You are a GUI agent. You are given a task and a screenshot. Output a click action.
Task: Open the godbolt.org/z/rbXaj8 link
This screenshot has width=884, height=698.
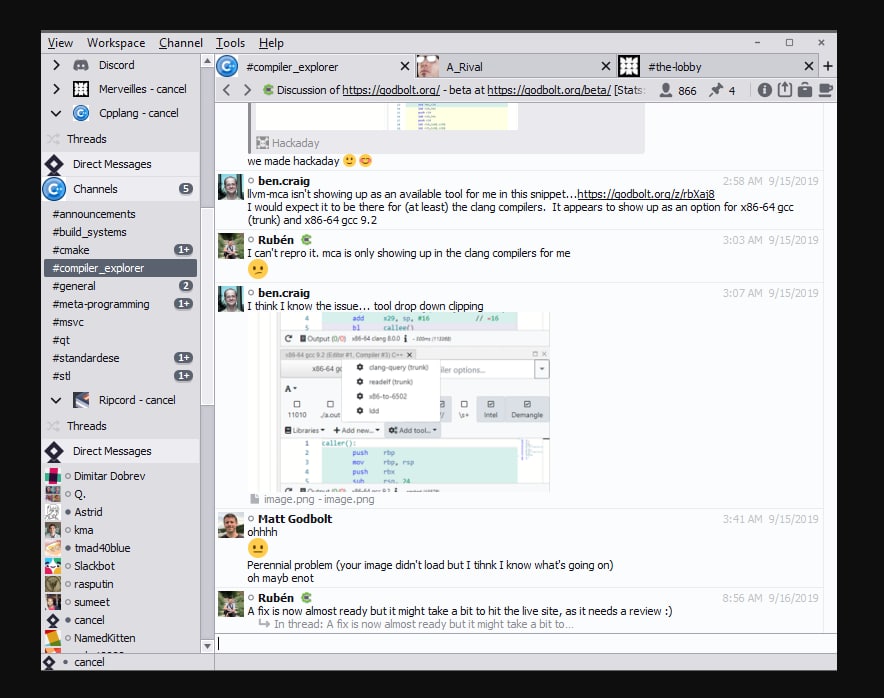646,194
